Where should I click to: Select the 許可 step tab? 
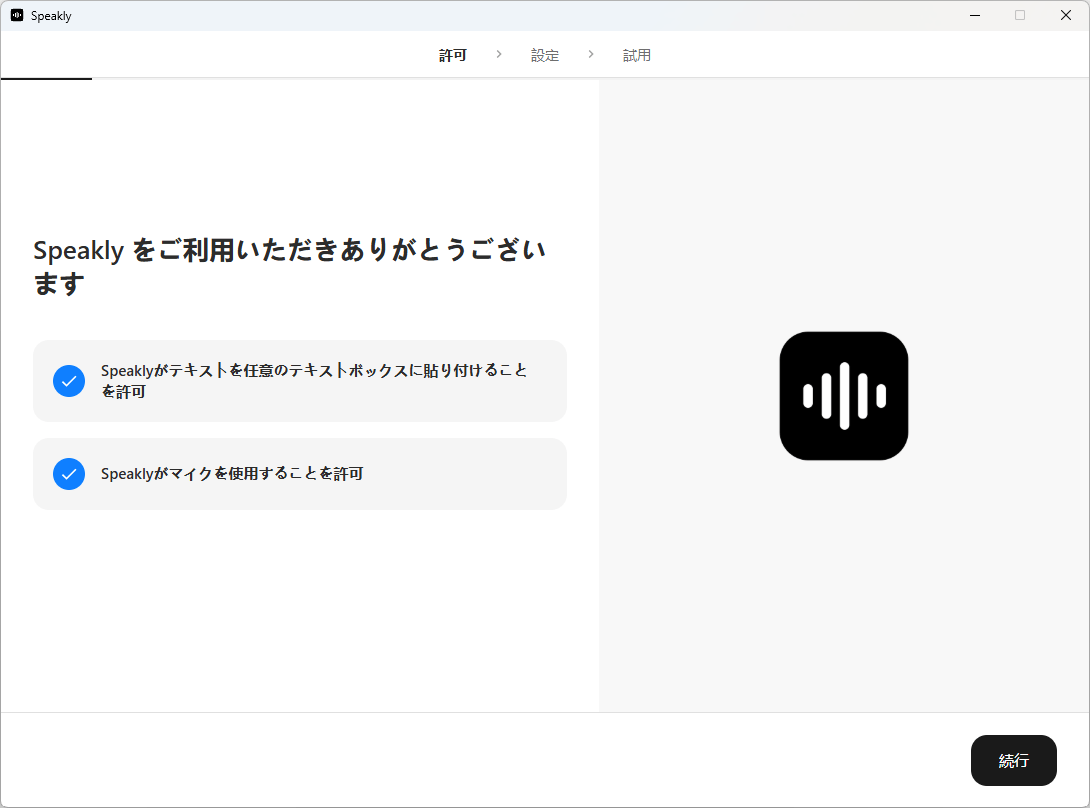click(453, 56)
